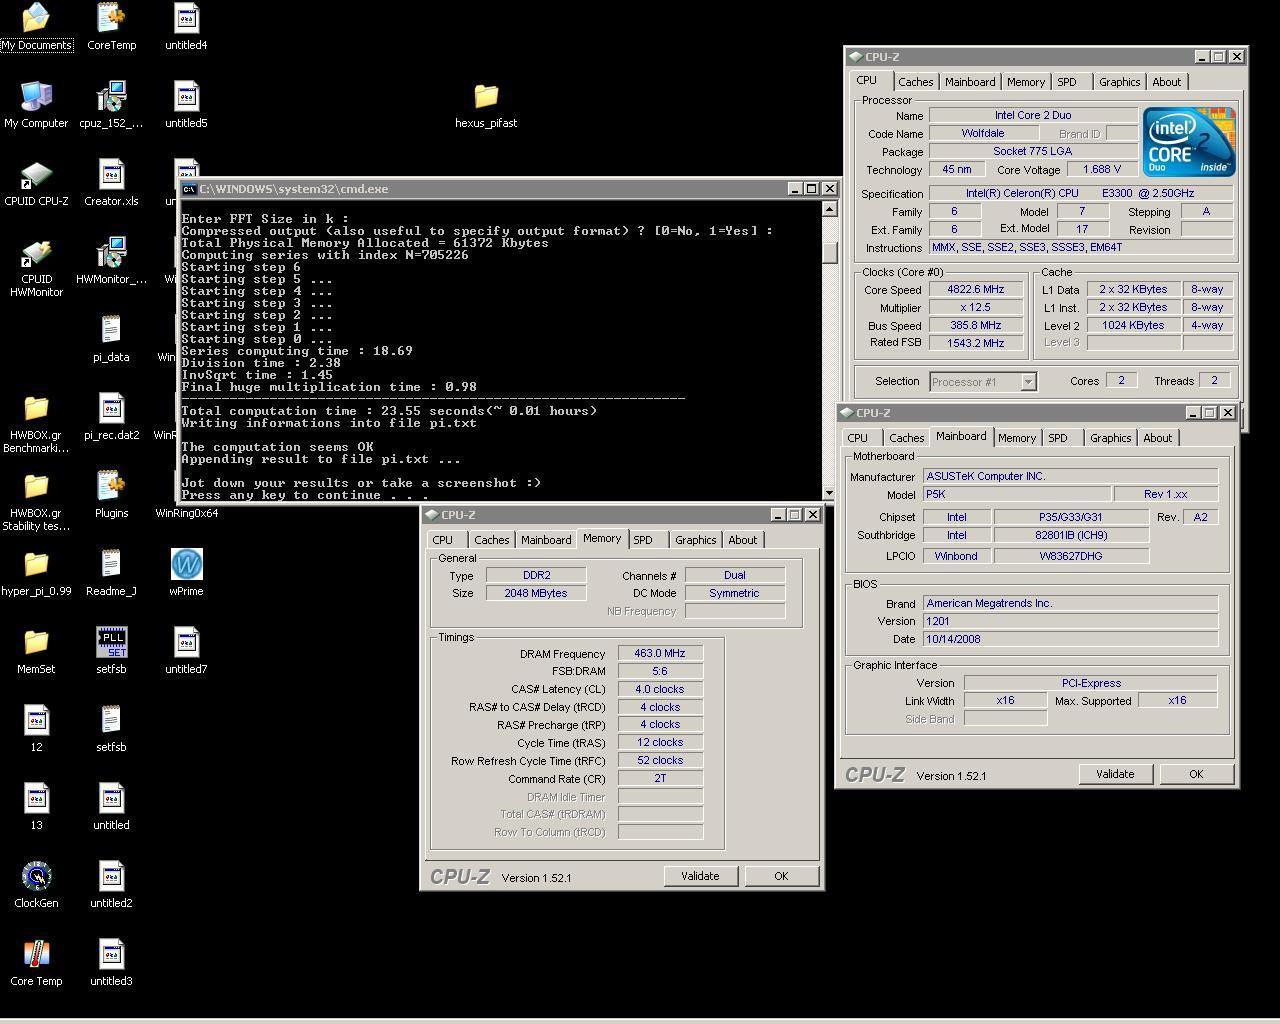Open the hexus_pifast folder
This screenshot has width=1280, height=1024.
coord(486,105)
